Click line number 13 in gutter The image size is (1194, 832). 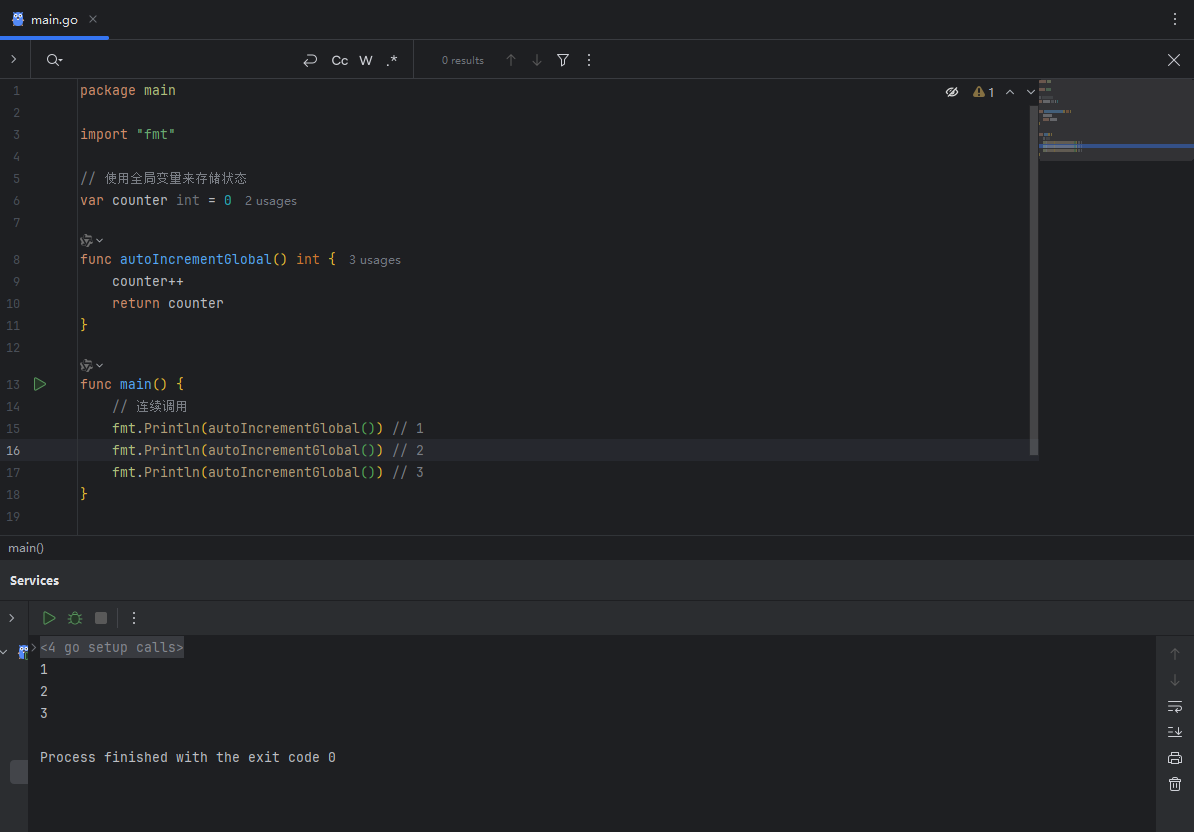[x=13, y=384]
